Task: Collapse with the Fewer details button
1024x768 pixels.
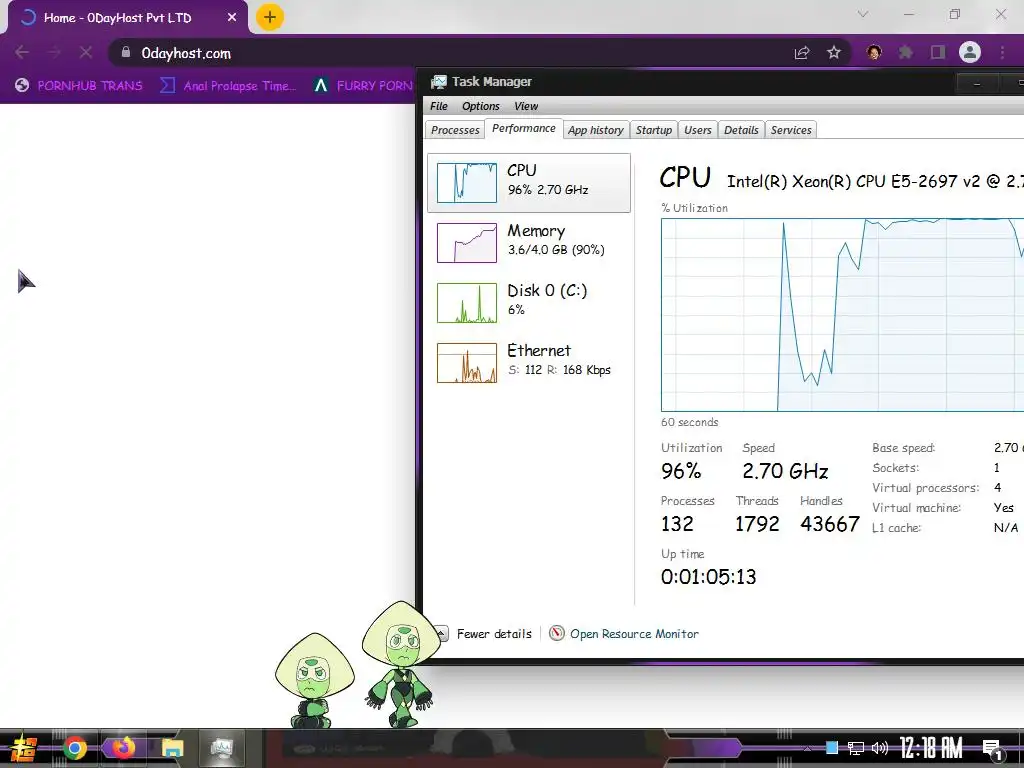Action: pyautogui.click(x=485, y=633)
